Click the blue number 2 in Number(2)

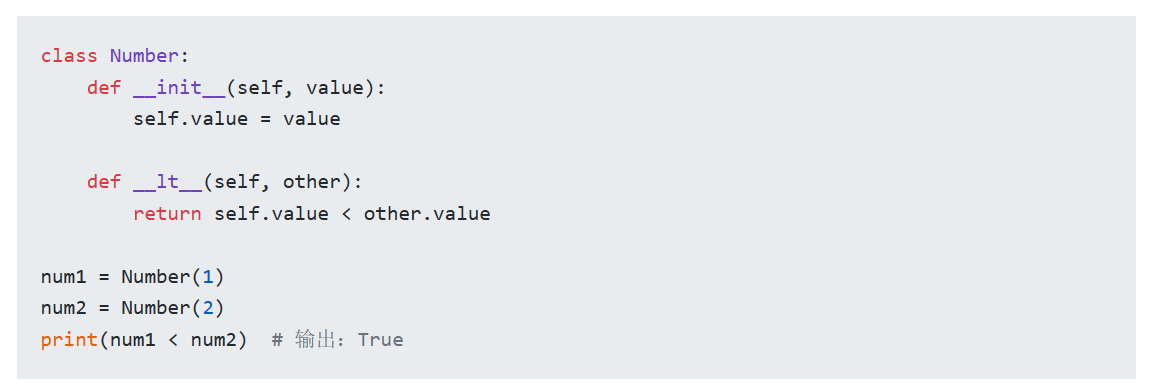pyautogui.click(x=208, y=308)
